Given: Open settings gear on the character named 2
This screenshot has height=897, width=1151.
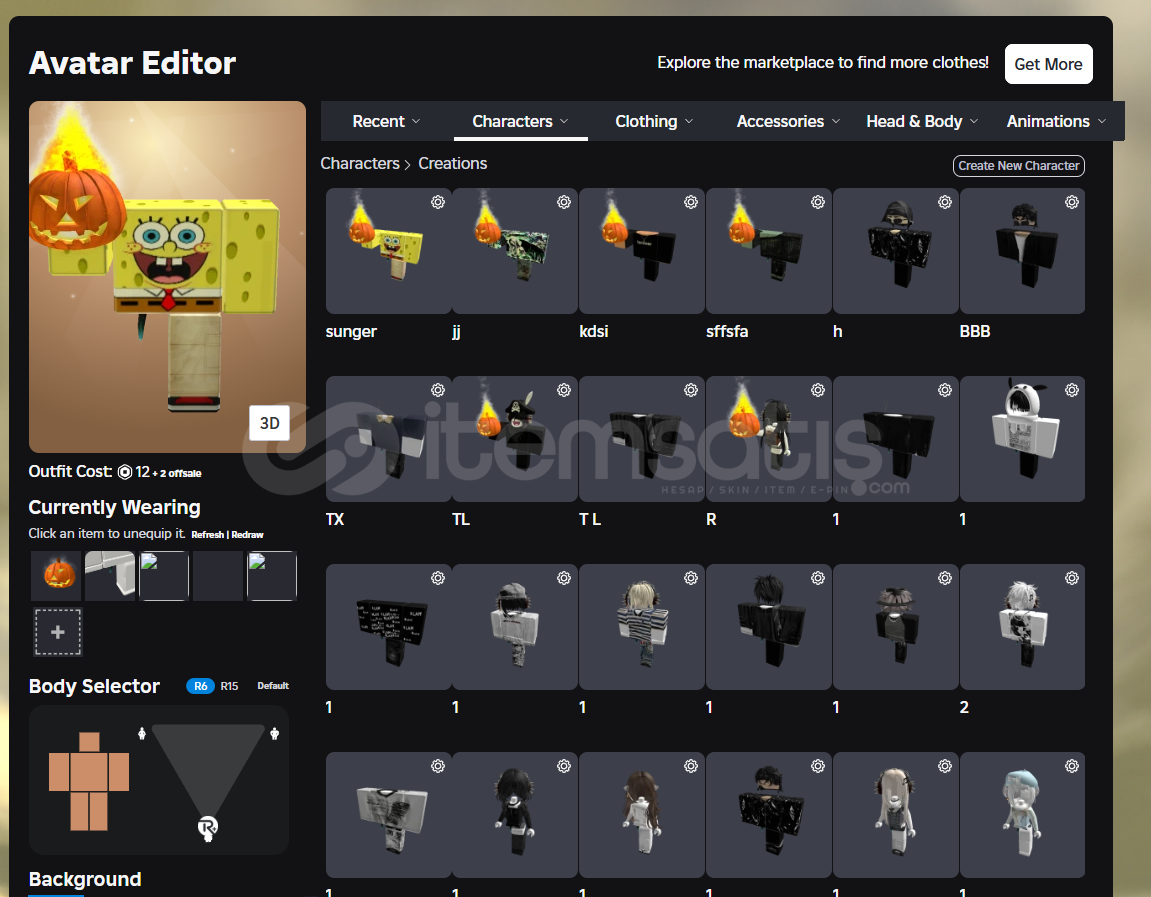Looking at the screenshot, I should coord(1072,578).
